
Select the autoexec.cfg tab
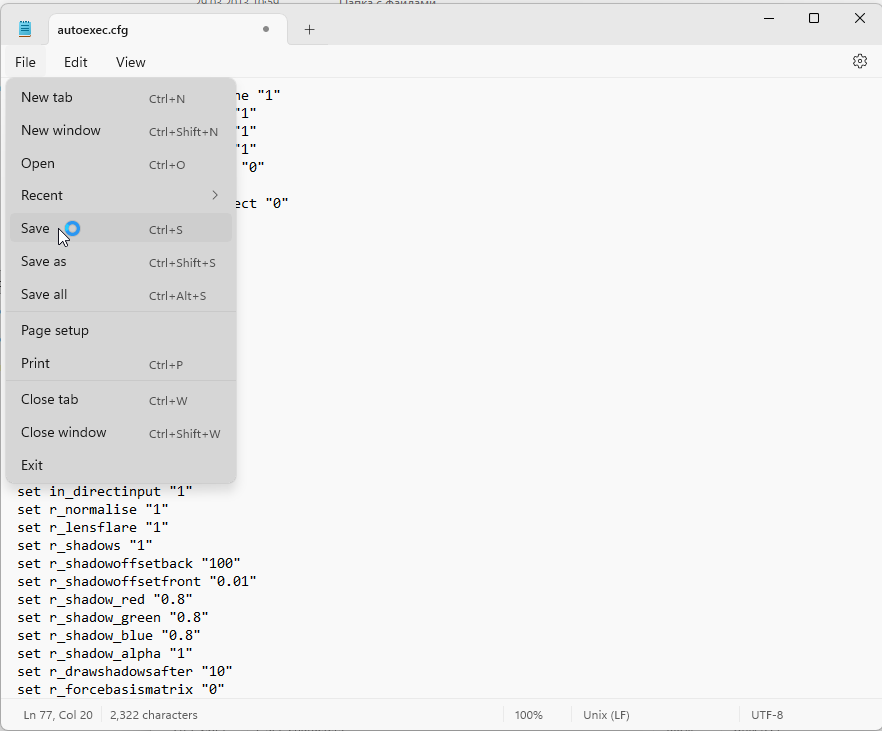[168, 30]
